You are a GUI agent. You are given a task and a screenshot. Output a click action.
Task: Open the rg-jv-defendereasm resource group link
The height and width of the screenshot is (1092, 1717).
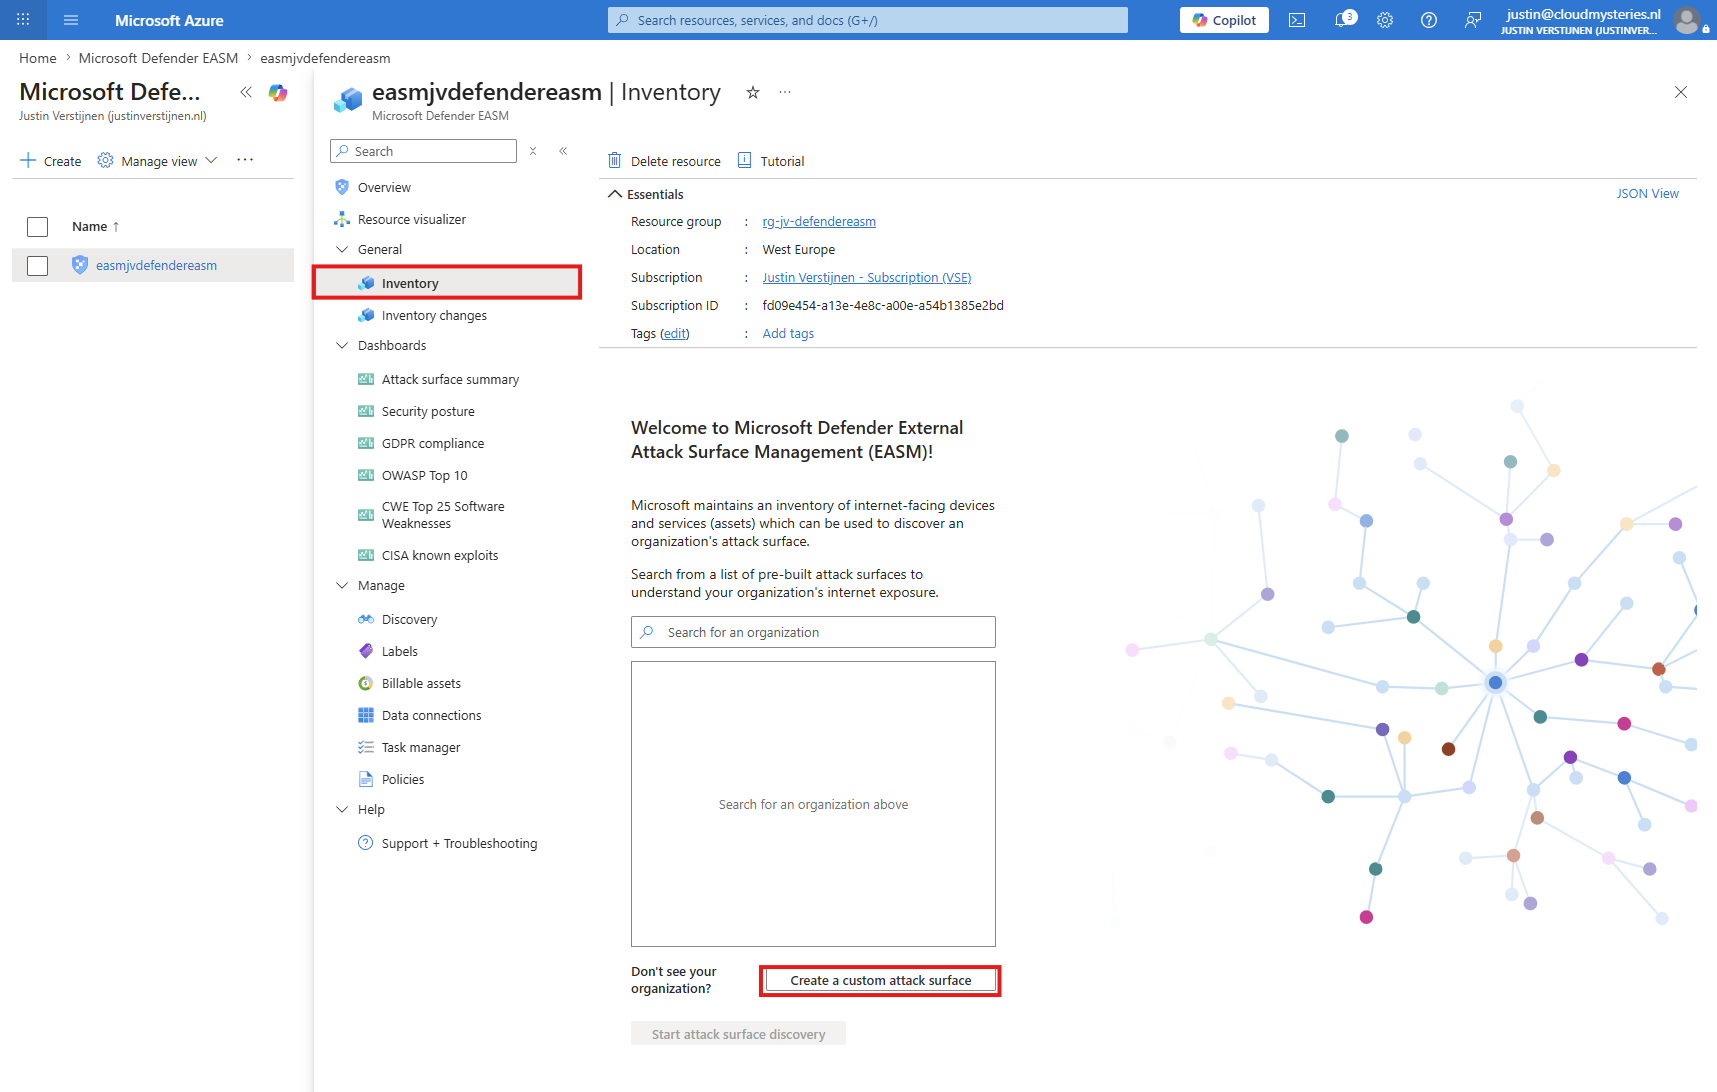pos(819,222)
